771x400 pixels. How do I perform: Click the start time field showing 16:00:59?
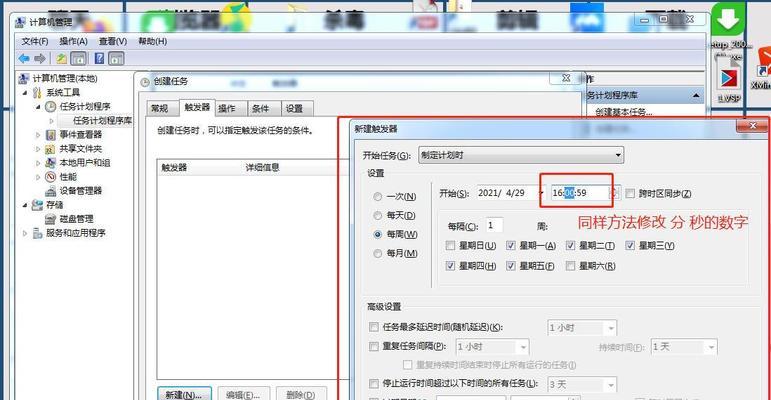click(579, 193)
